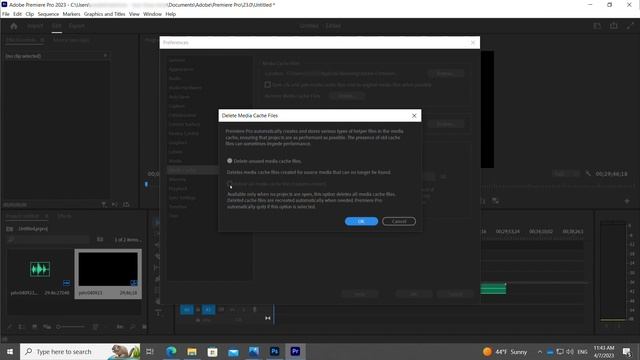Tick the save cache files next to originals checkbox
This screenshot has height=360, width=640.
tap(268, 84)
